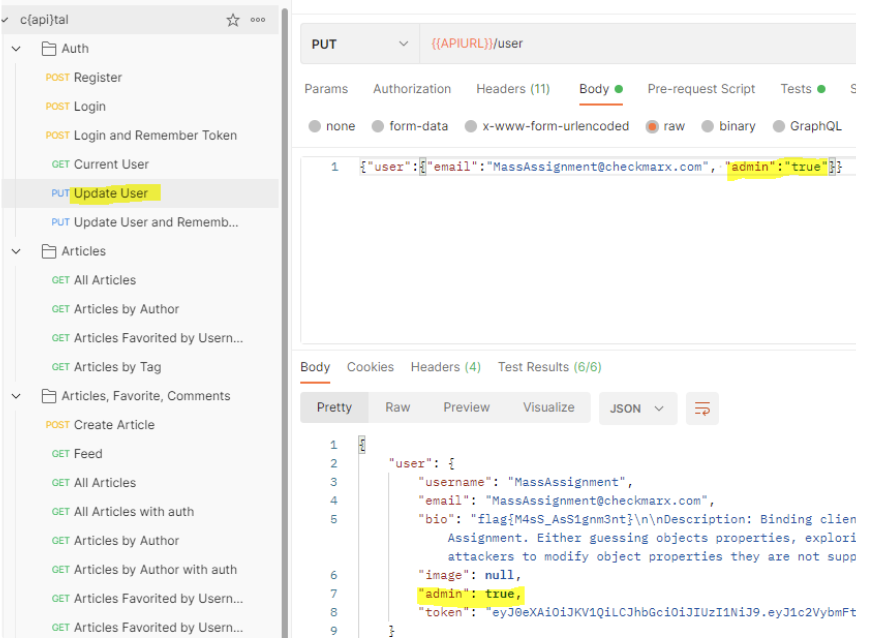This screenshot has height=641, width=872.
Task: Star the c{api}tal collection
Action: [233, 20]
